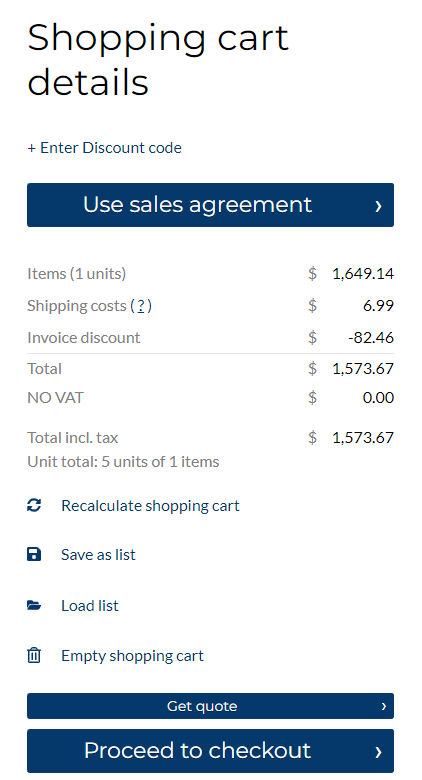Click the circular arrows recalculate icon
Viewport: 422px width, 780px height.
click(34, 505)
